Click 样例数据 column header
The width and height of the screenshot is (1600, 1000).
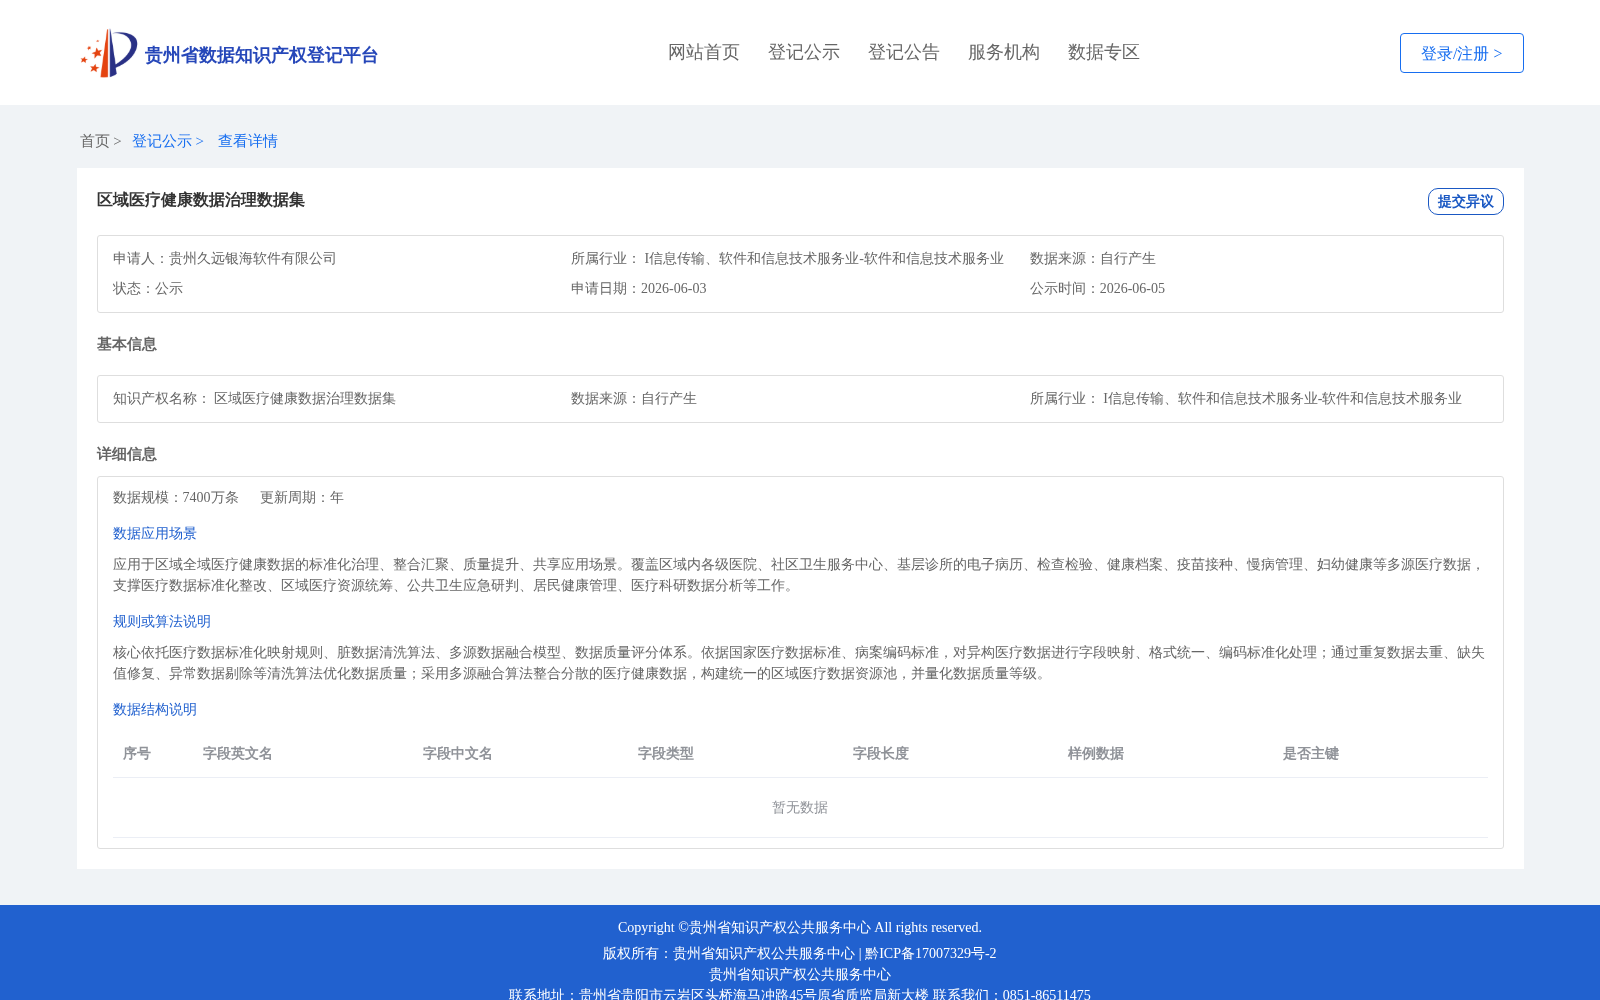[1096, 753]
